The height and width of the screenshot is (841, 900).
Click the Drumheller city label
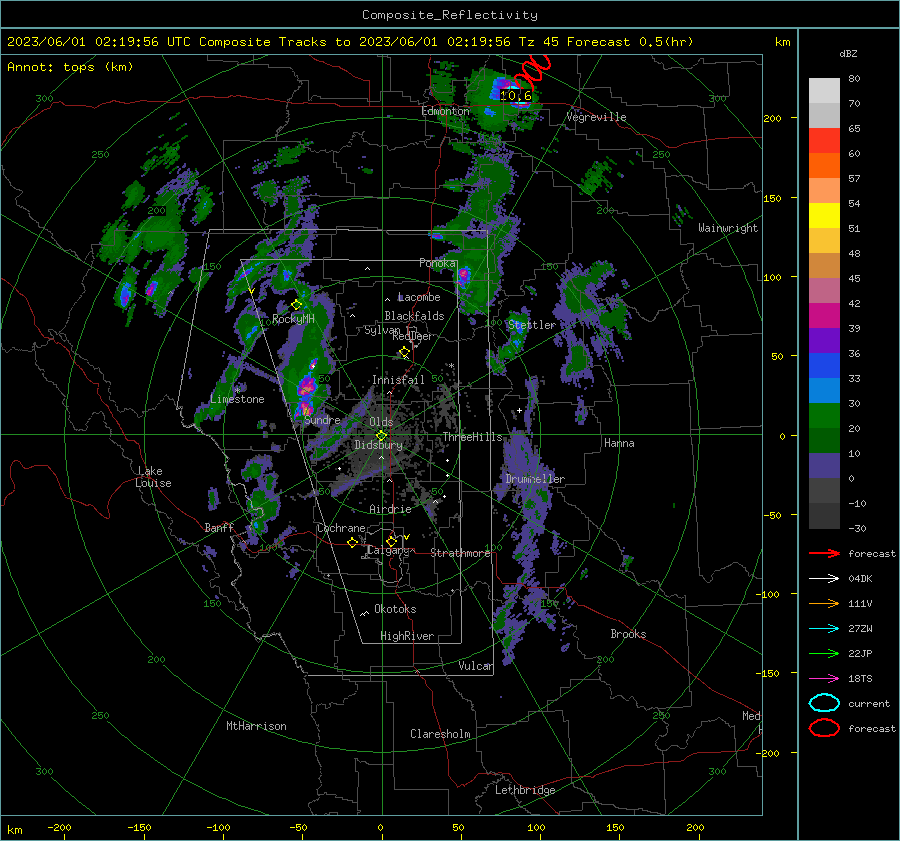click(x=535, y=479)
